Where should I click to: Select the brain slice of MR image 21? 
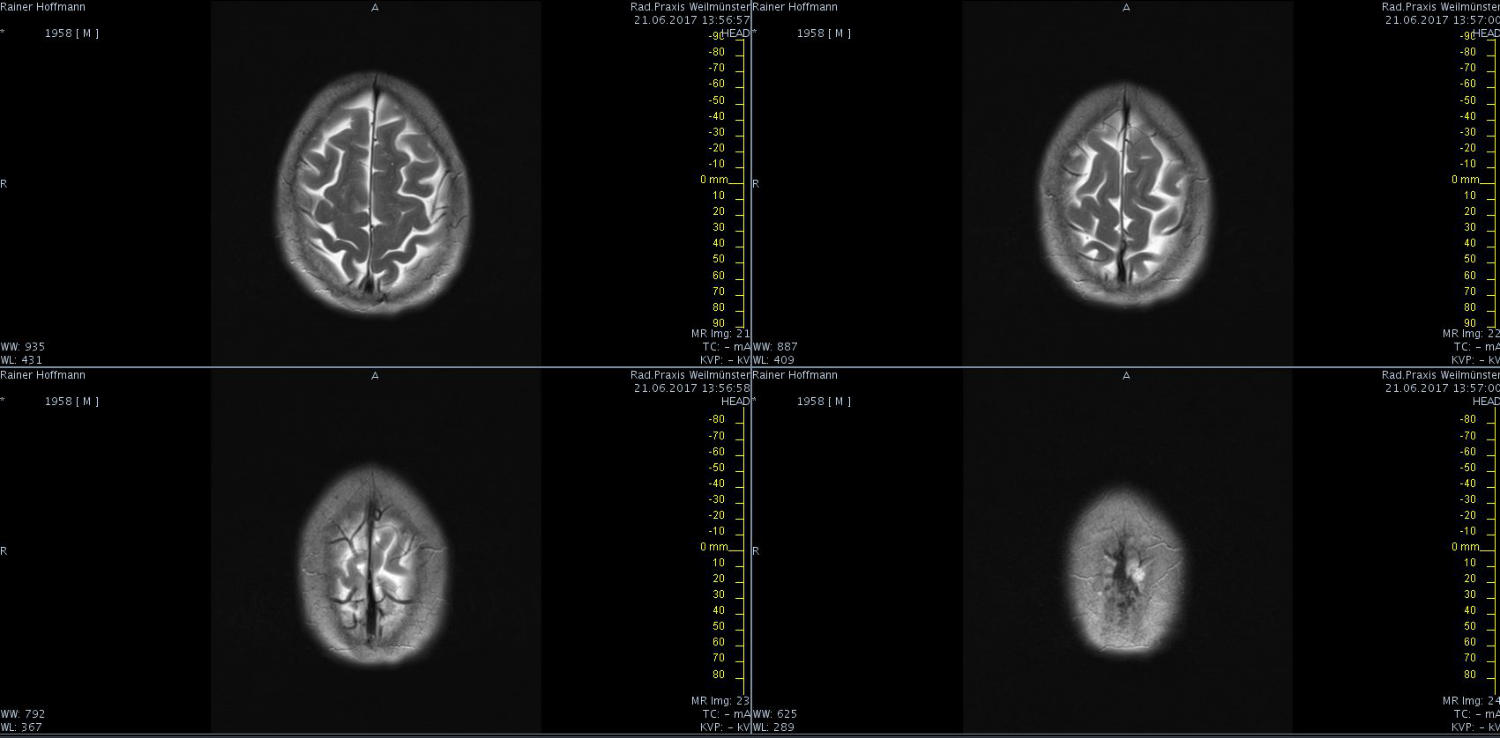373,193
